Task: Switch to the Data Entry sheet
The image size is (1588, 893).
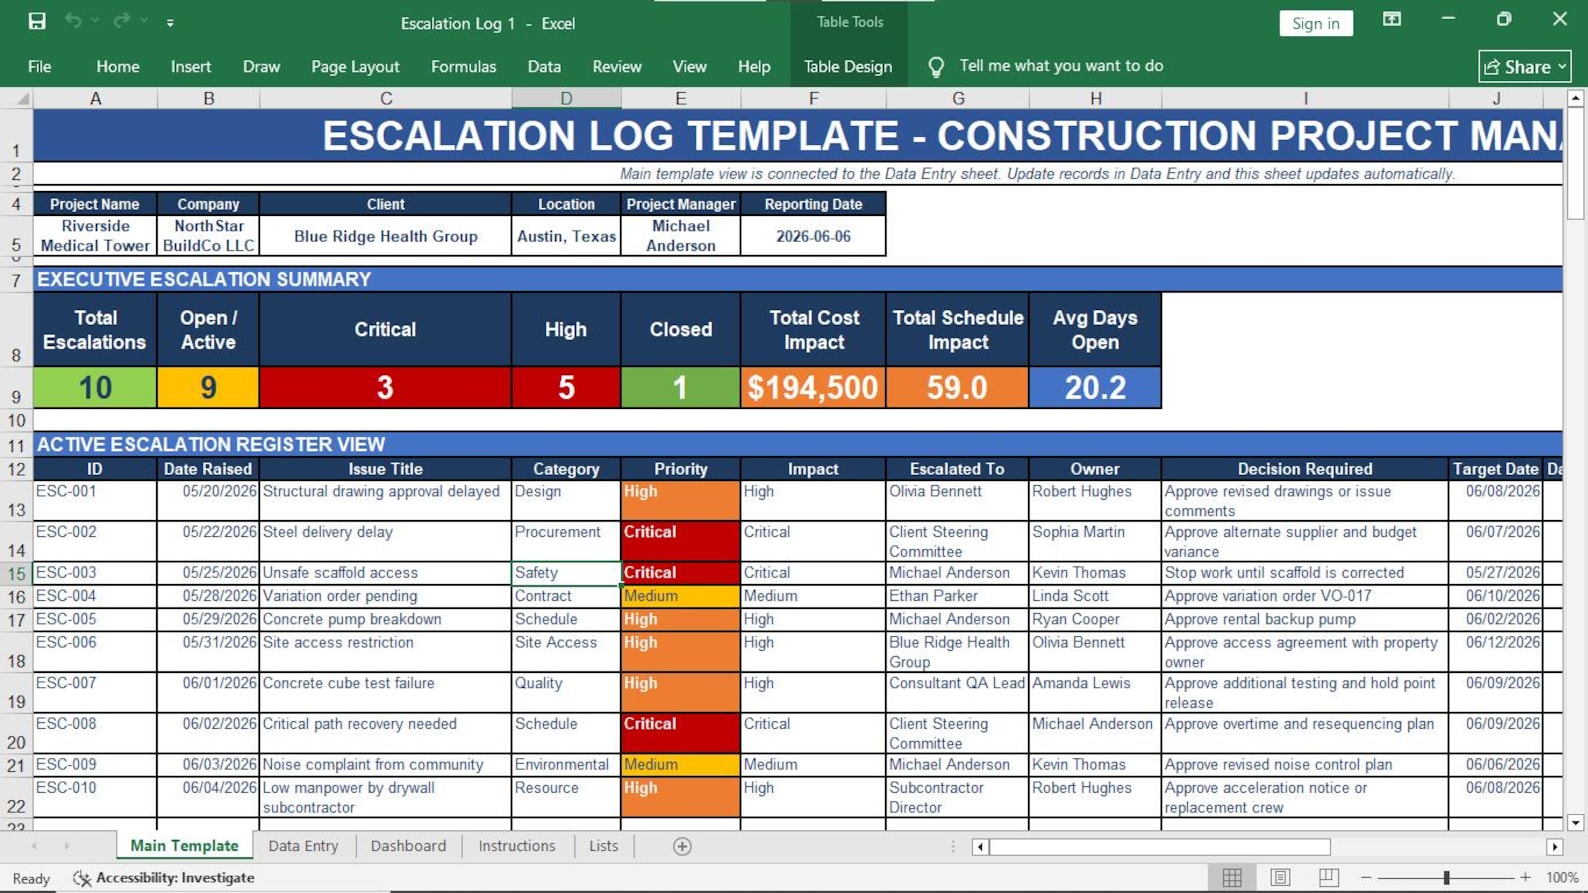Action: 303,846
